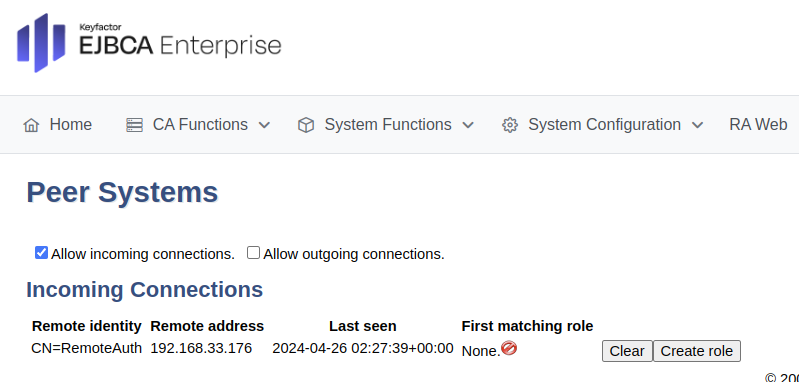Expand the System Functions chevron
Viewport: 799px width, 382px height.
[468, 125]
